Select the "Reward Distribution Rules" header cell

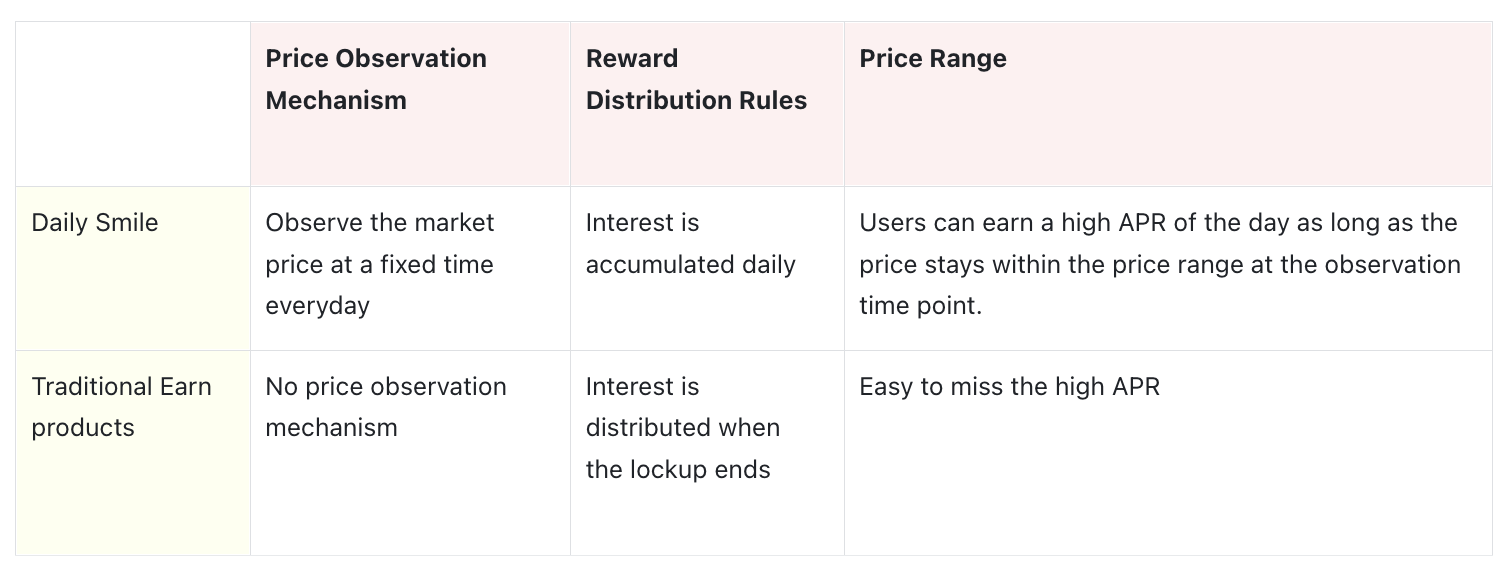[696, 80]
